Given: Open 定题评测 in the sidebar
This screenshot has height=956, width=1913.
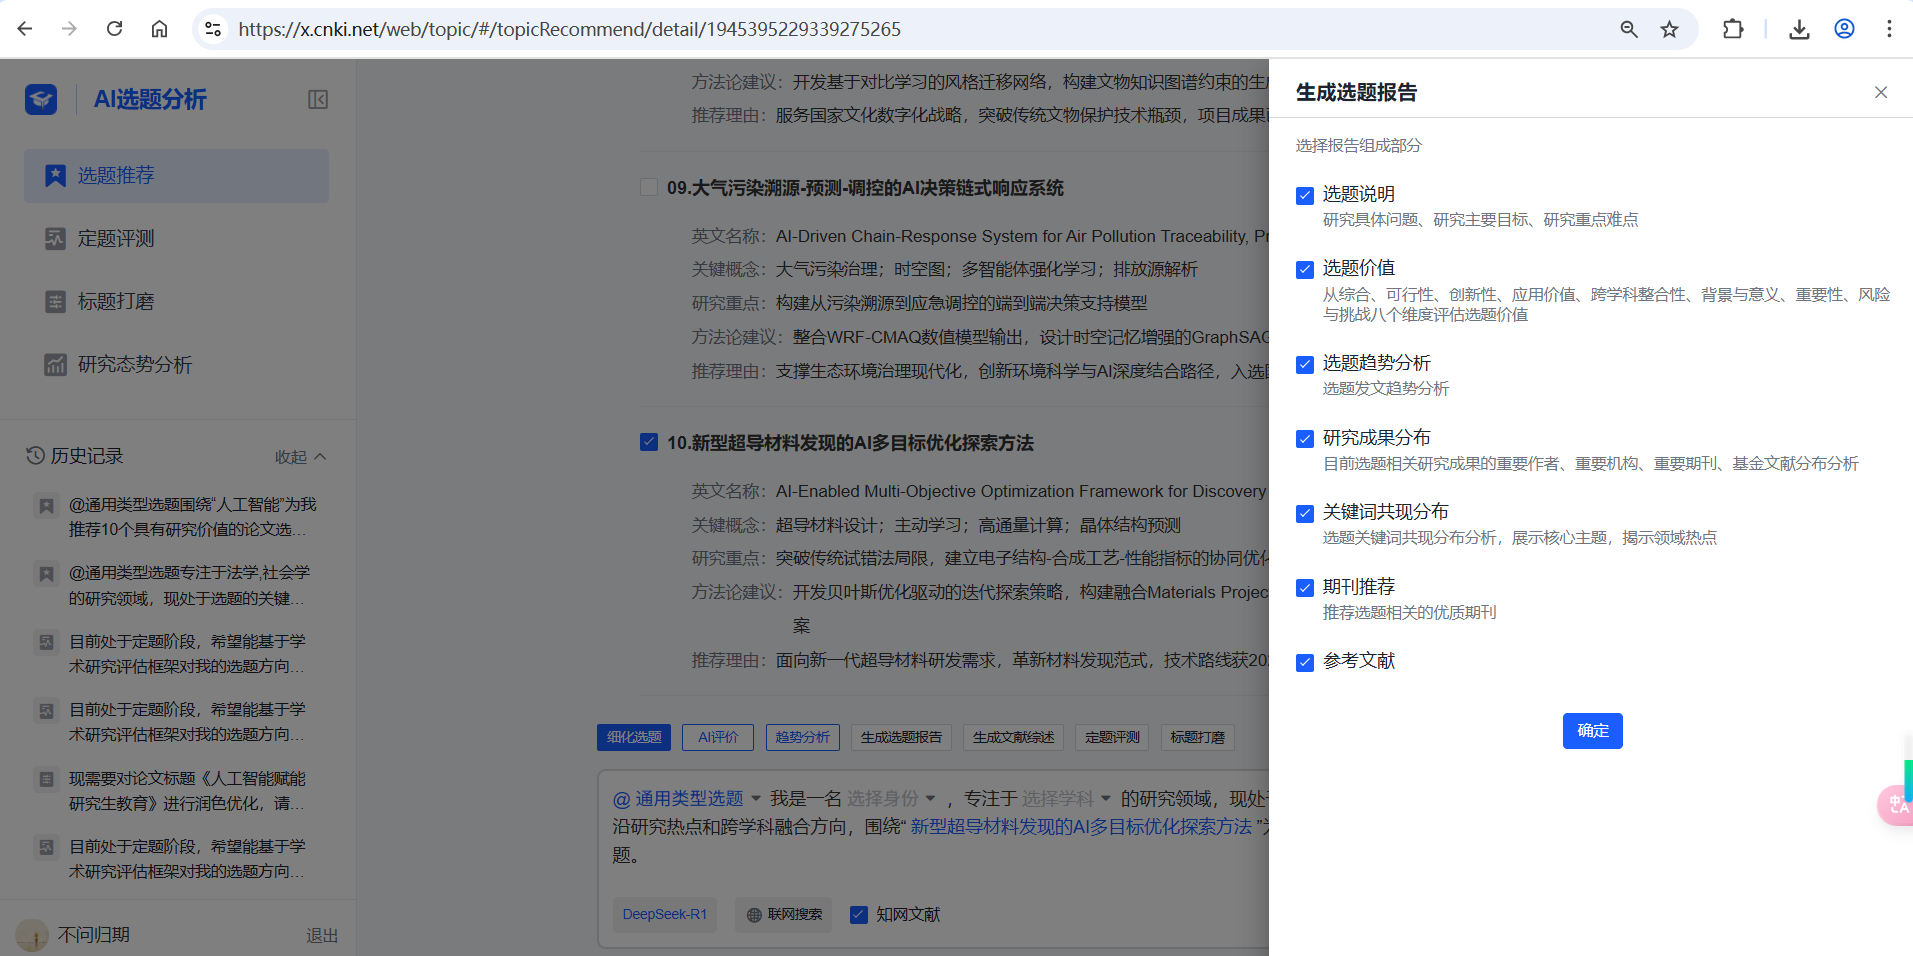Looking at the screenshot, I should [116, 239].
